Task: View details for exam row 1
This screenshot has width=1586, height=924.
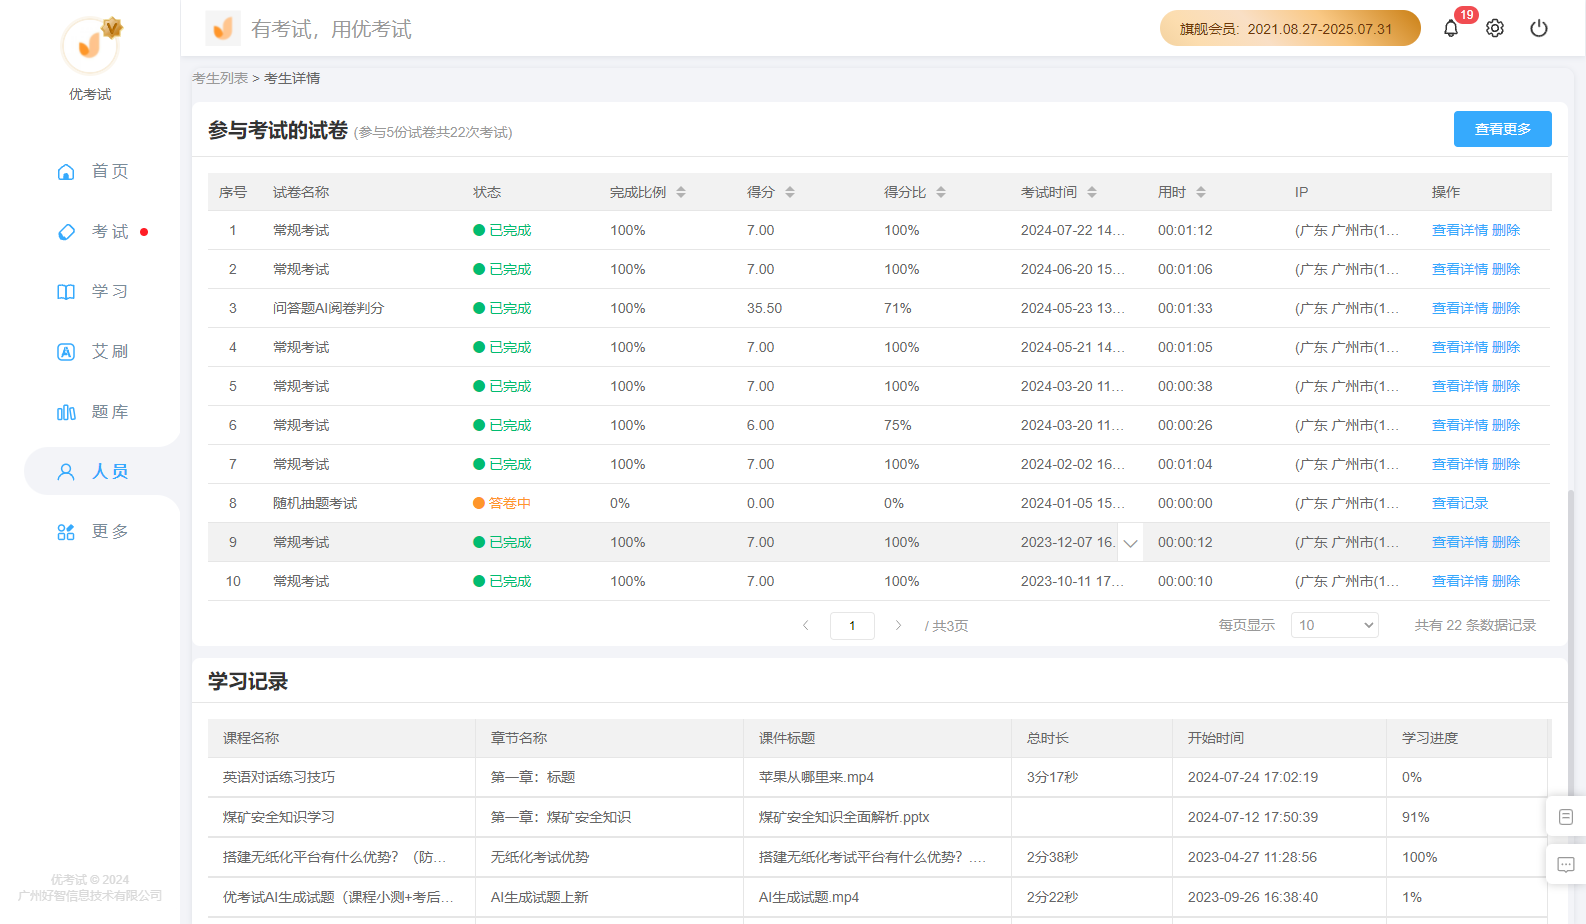Action: pos(1460,230)
